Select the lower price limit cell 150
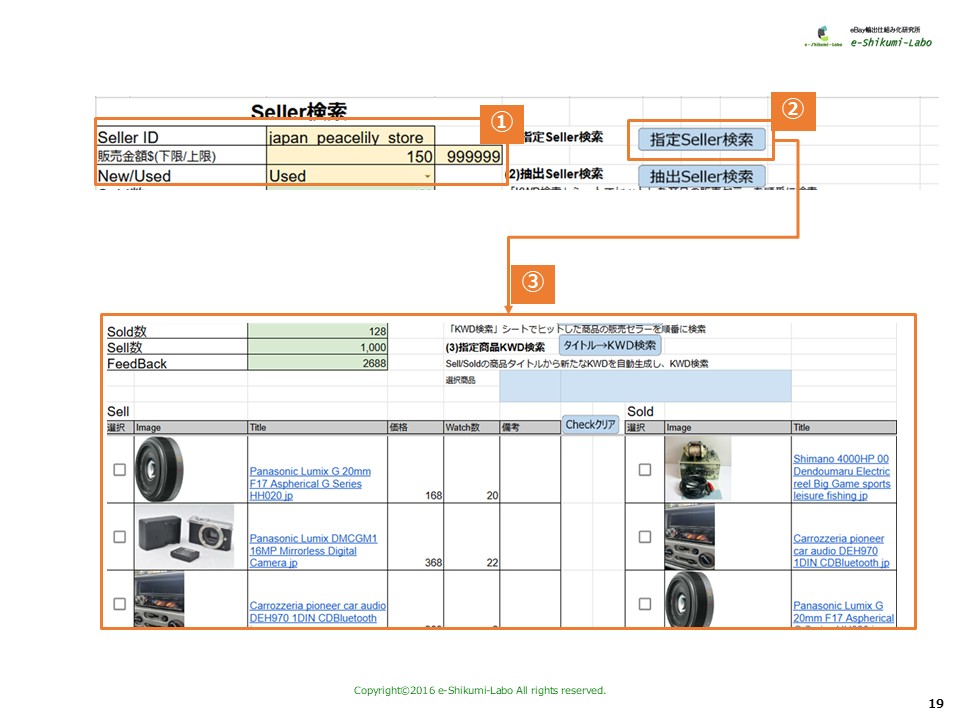Viewport: 960px width, 720px height. [x=350, y=156]
